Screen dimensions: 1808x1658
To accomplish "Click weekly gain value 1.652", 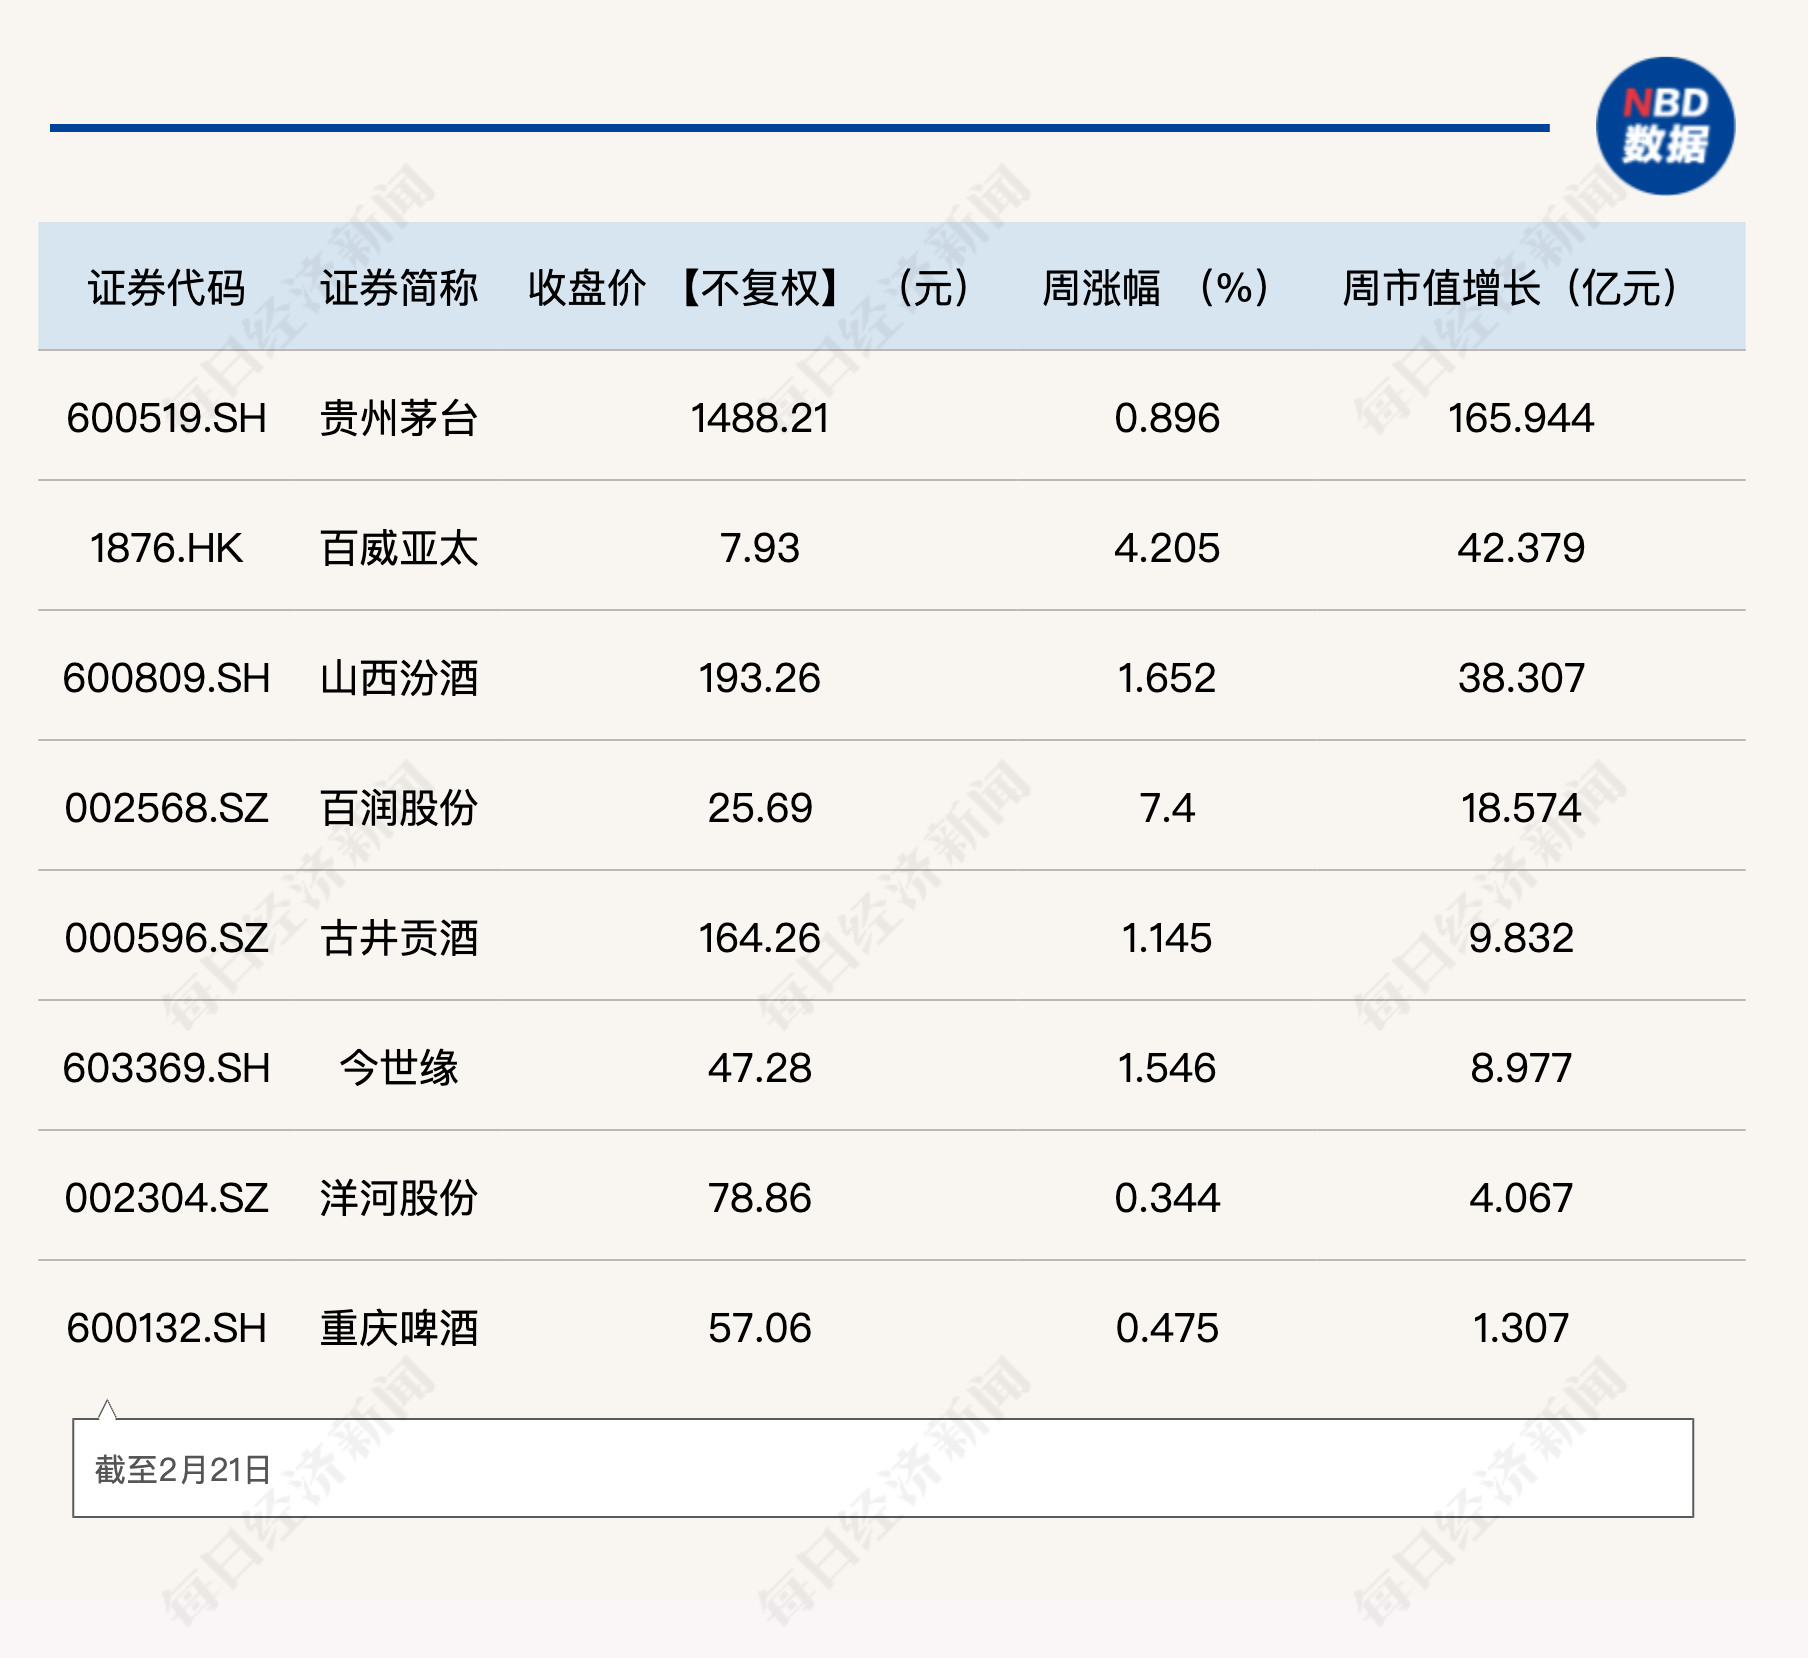I will (1167, 678).
